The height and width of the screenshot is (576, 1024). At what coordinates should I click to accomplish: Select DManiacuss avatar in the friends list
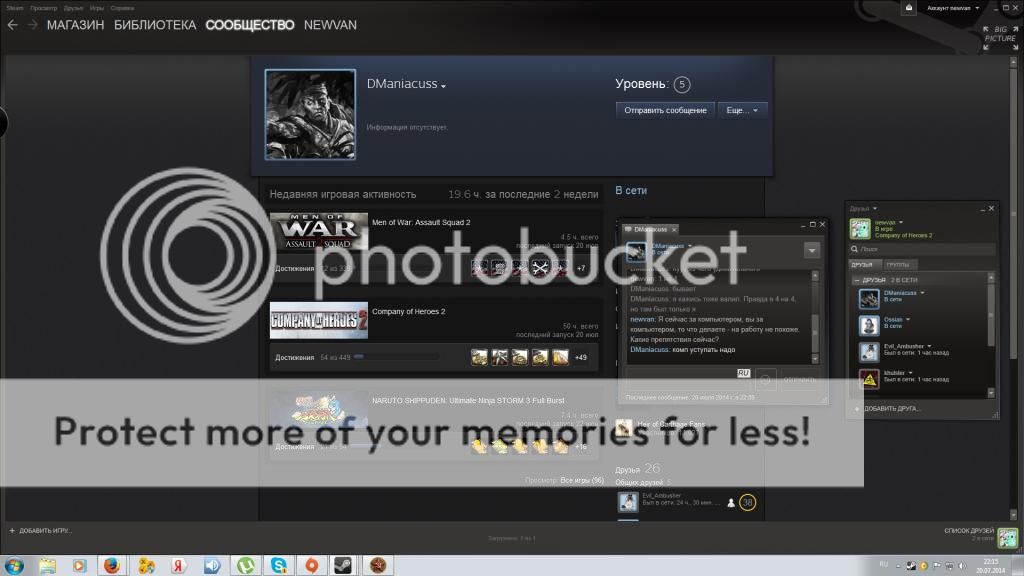869,298
